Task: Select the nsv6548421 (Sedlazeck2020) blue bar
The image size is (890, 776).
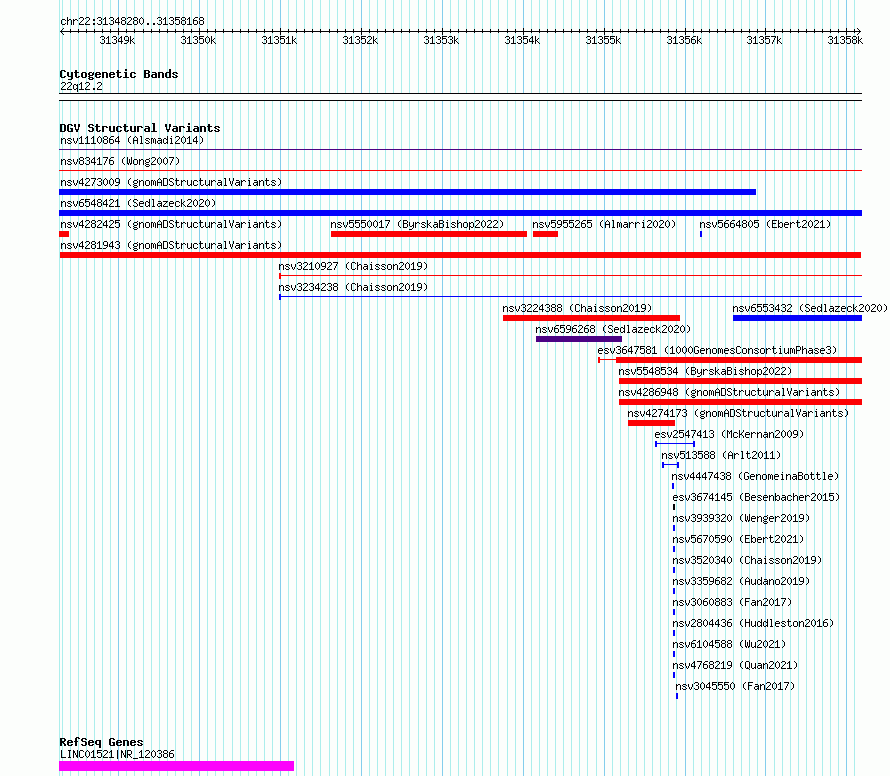Action: pos(460,213)
